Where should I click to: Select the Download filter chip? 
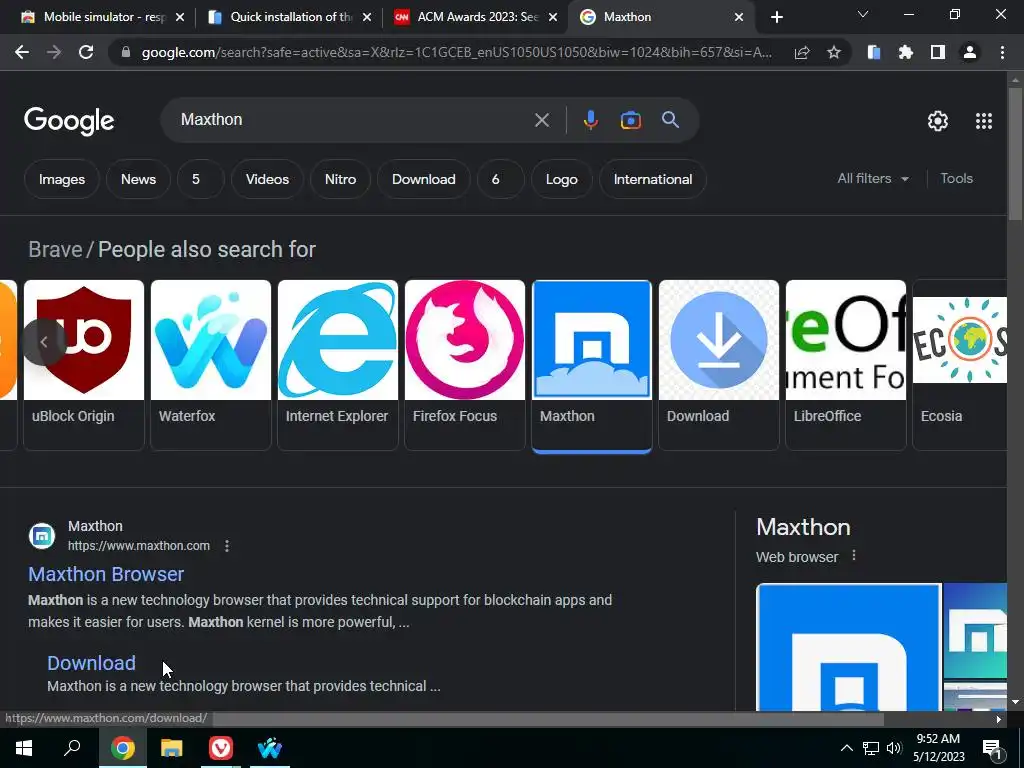click(423, 179)
